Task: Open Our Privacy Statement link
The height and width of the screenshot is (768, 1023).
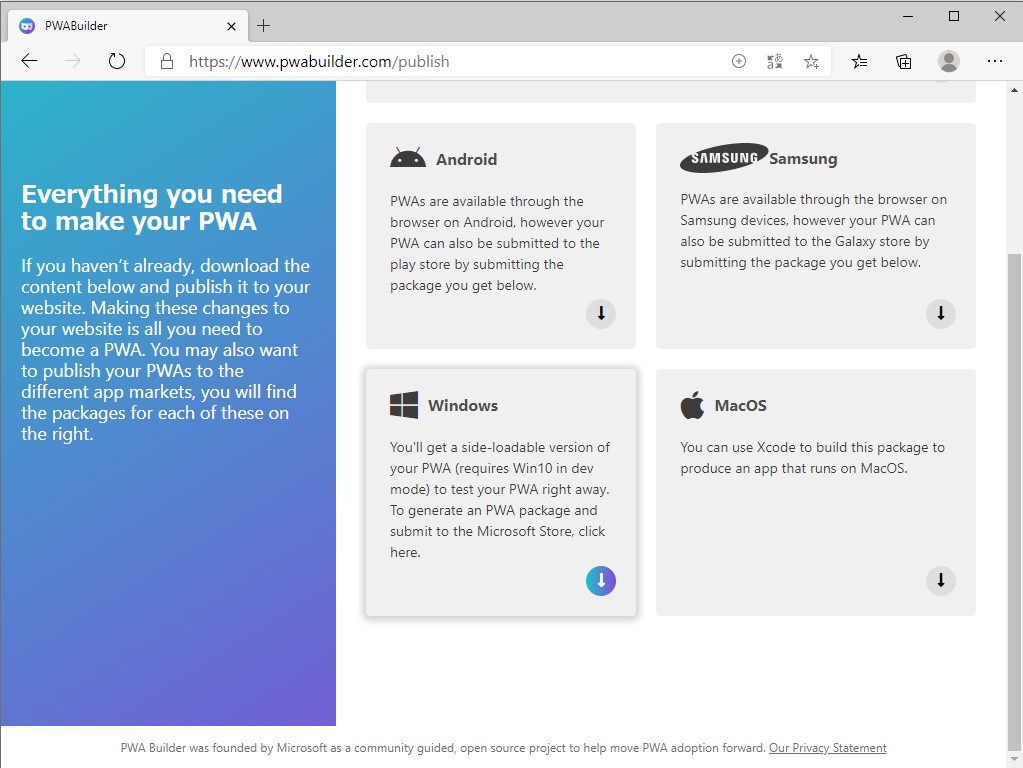Action: 827,747
